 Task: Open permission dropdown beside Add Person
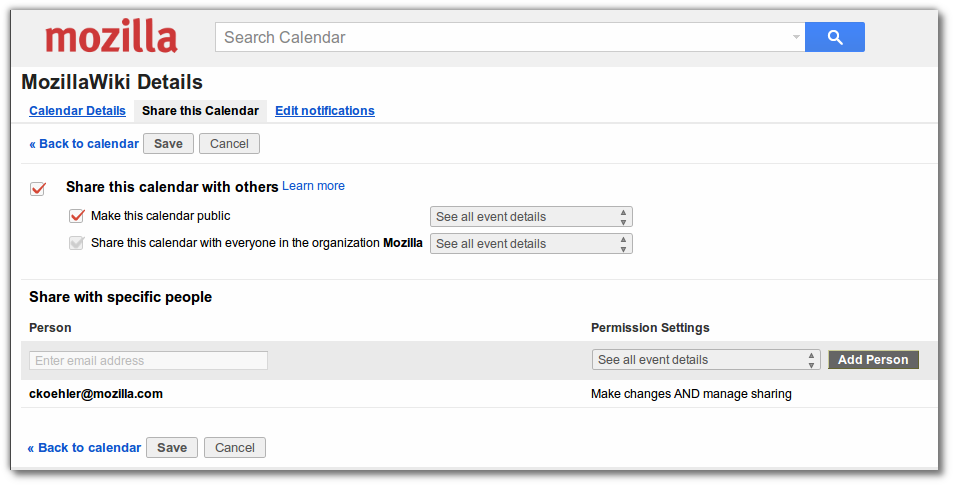(x=706, y=359)
